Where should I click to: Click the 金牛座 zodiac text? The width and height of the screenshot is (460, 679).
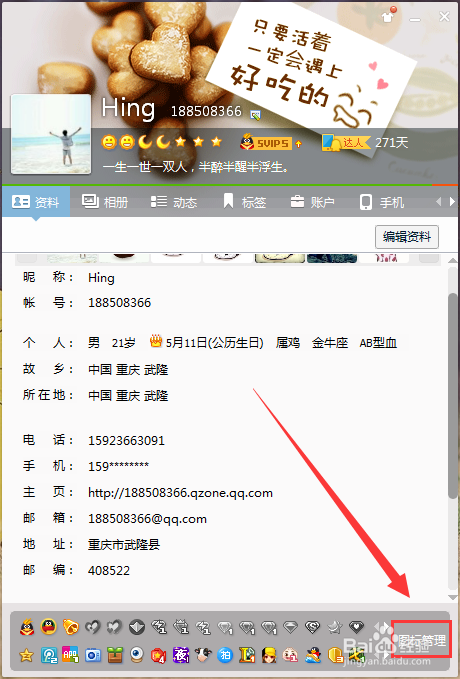[330, 343]
